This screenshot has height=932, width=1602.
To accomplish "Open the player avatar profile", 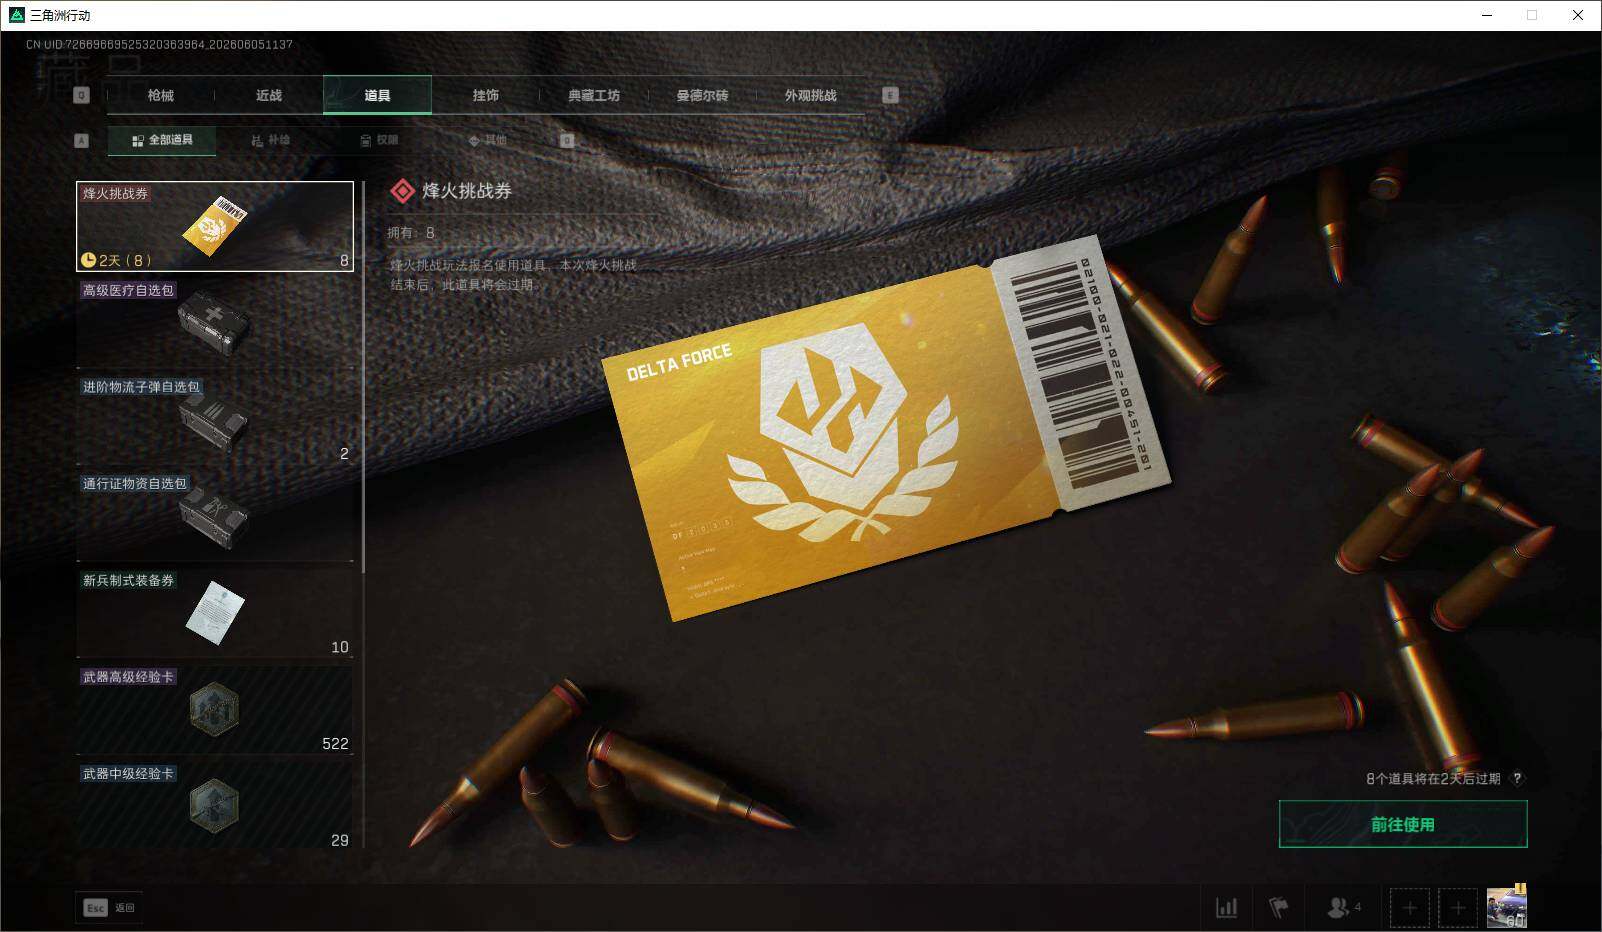I will click(1506, 908).
